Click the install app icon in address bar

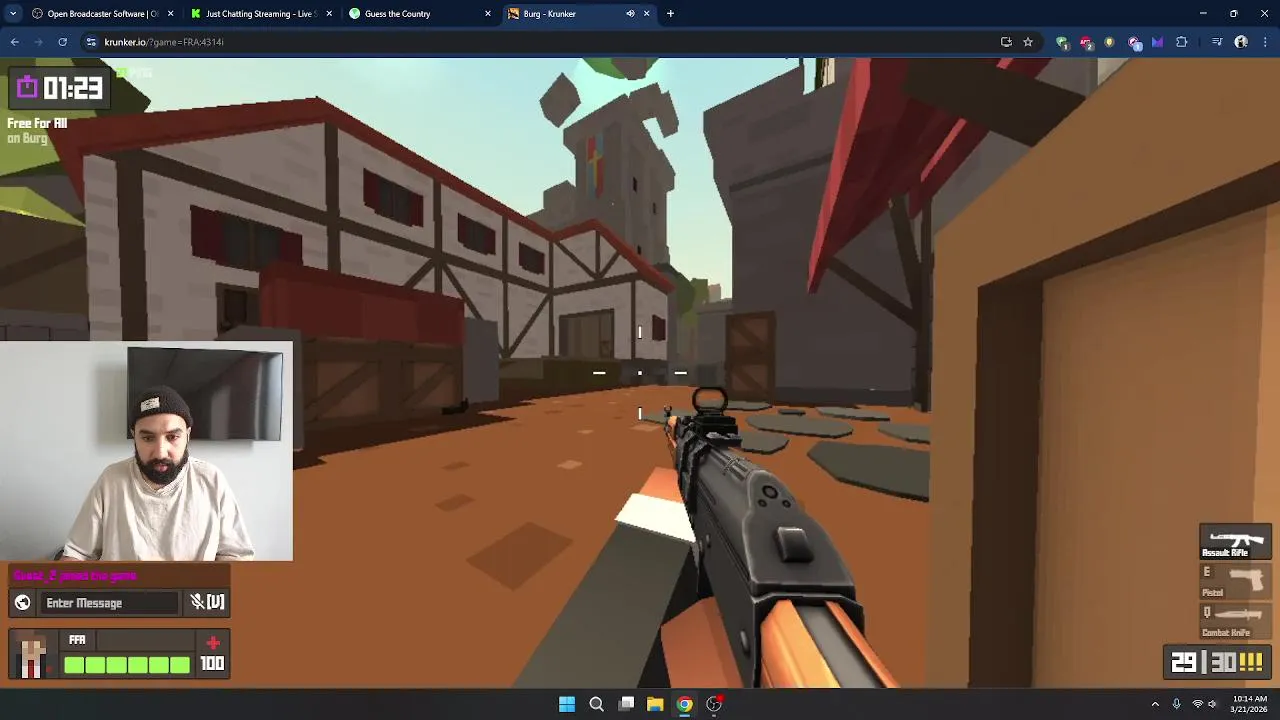[1006, 42]
